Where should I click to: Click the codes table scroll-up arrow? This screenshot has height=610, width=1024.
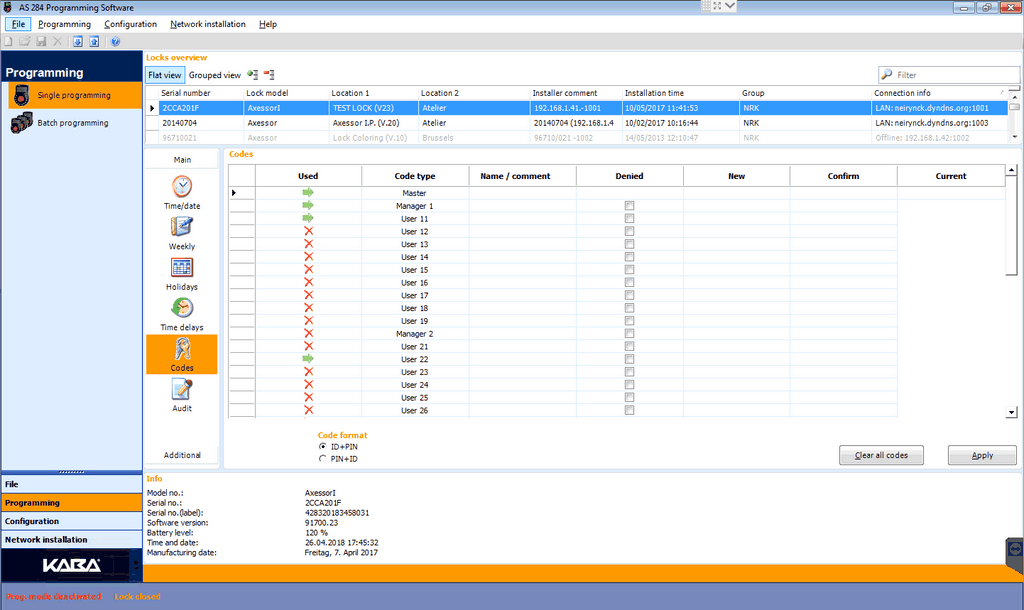(1012, 170)
